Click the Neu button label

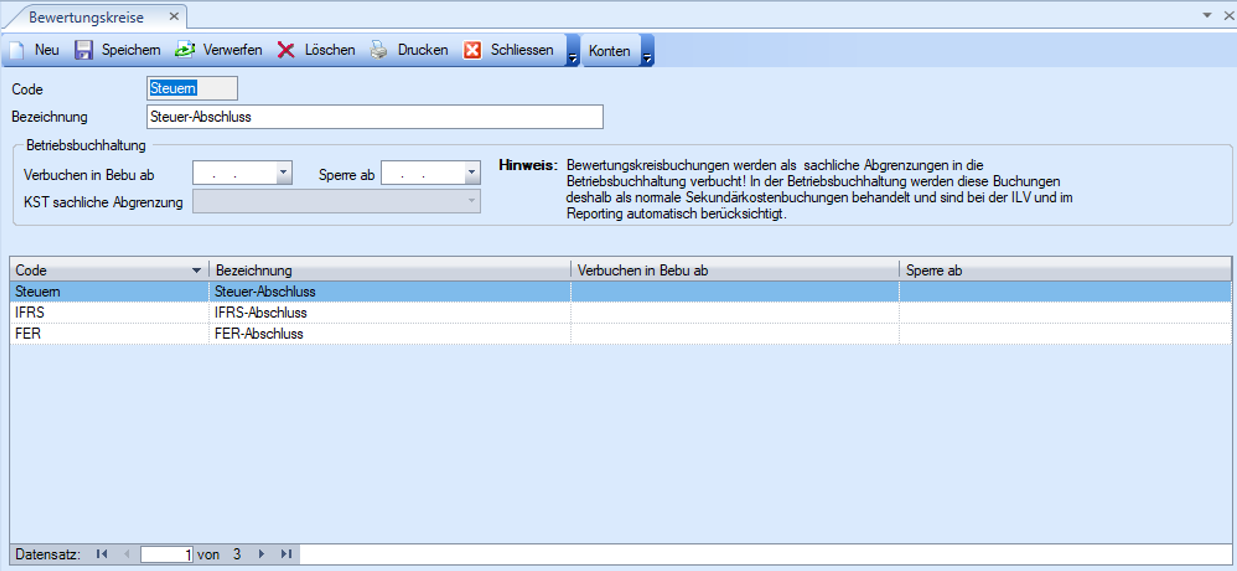47,50
